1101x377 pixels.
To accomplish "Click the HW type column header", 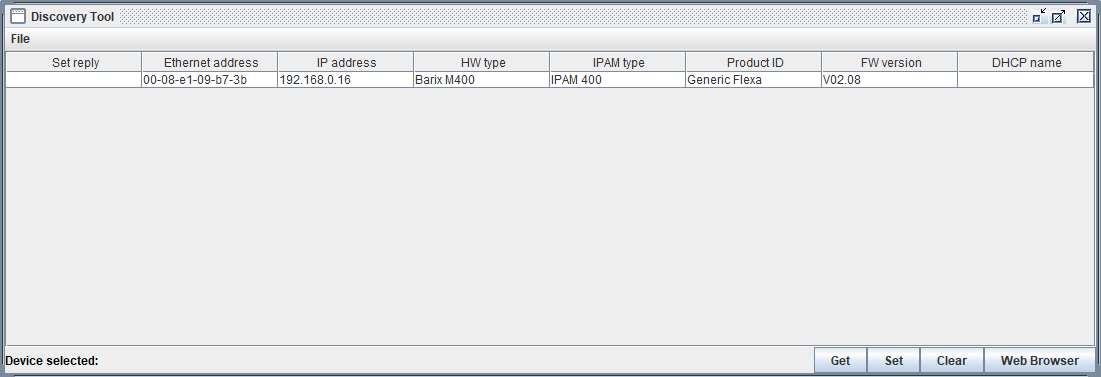I will (x=482, y=62).
